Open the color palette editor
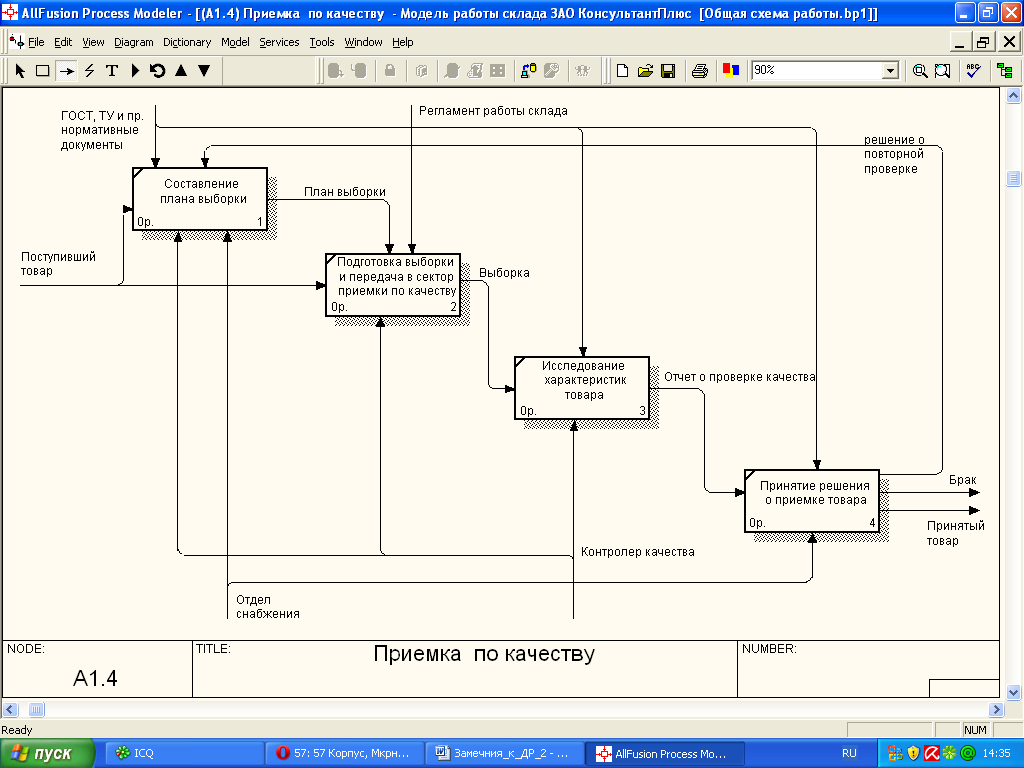Screen dimensions: 1024x768 (x=731, y=70)
